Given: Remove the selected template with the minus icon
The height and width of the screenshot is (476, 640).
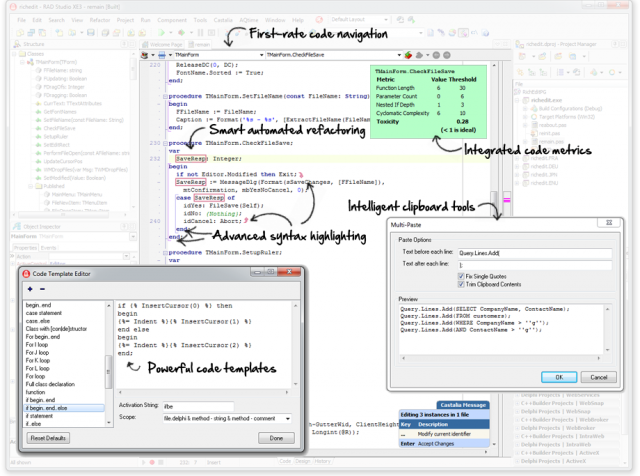Looking at the screenshot, I should tap(42, 289).
